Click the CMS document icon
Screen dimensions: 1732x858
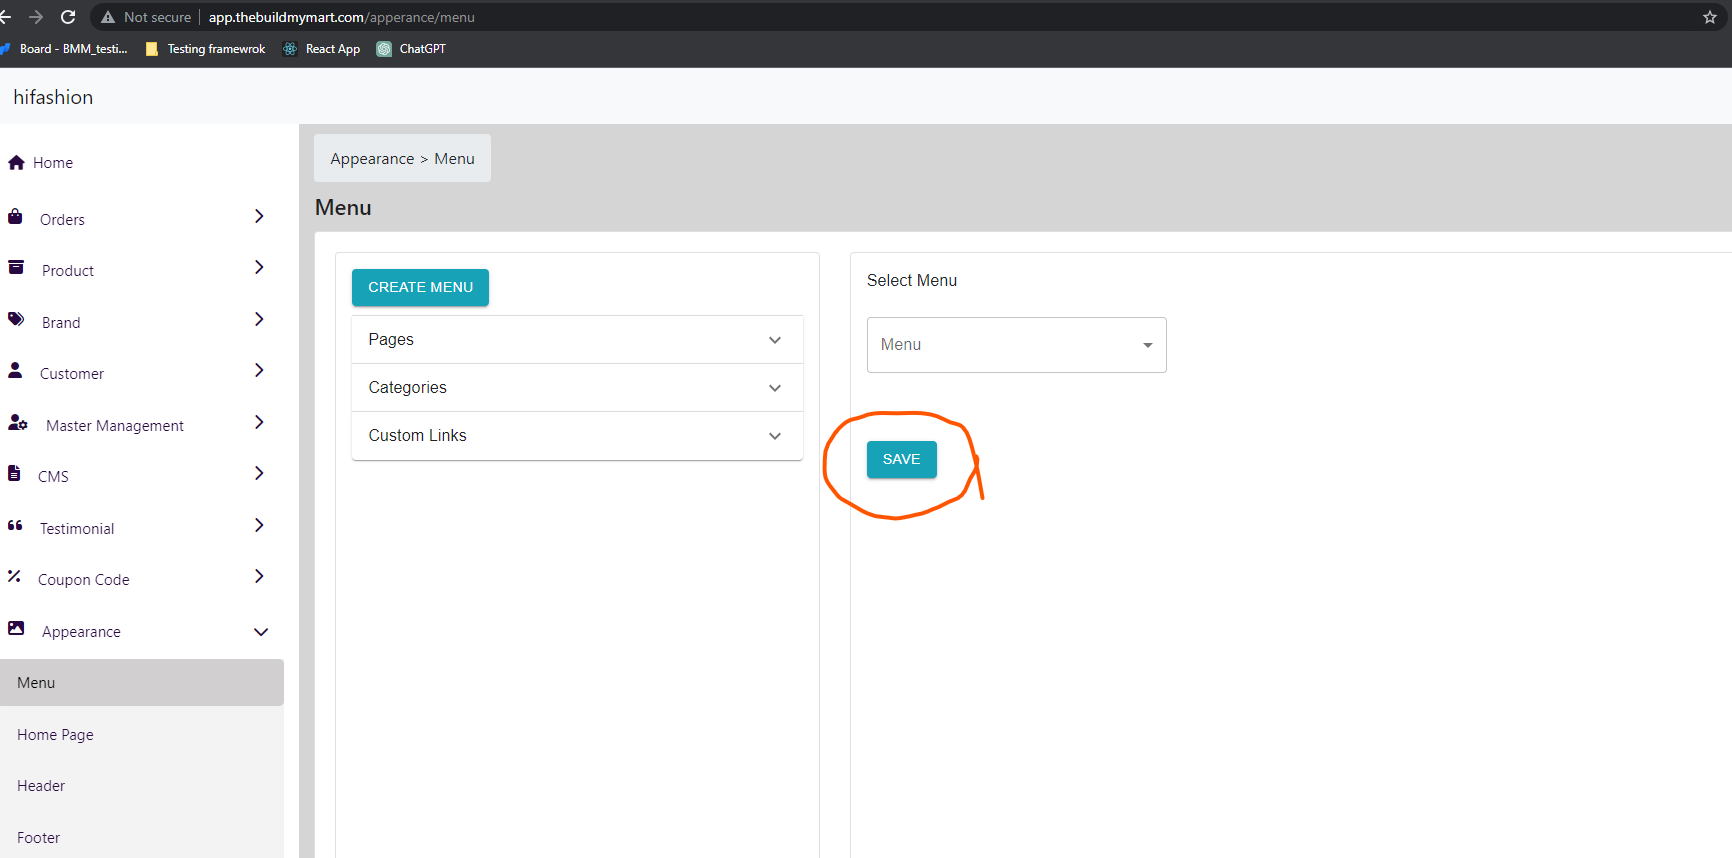tap(14, 473)
